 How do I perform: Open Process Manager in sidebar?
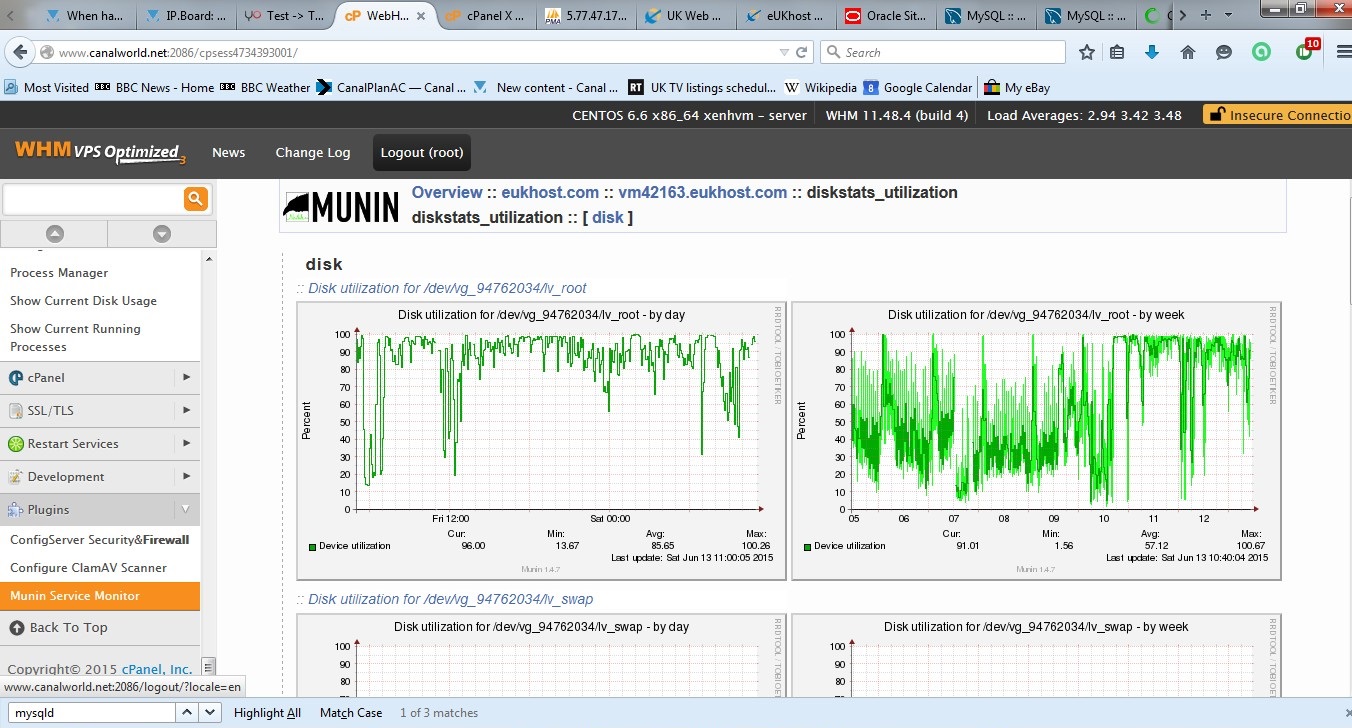pos(59,273)
